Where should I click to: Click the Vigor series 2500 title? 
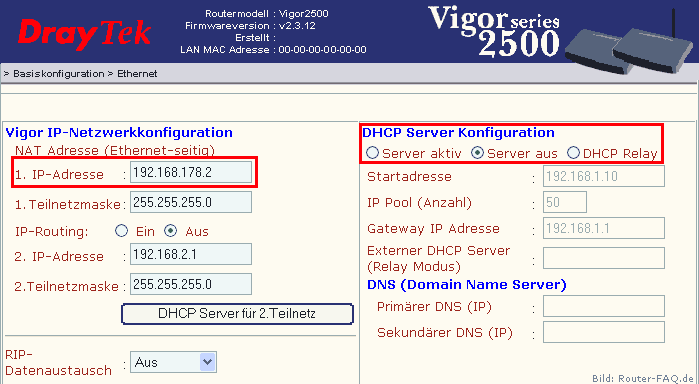(x=493, y=32)
